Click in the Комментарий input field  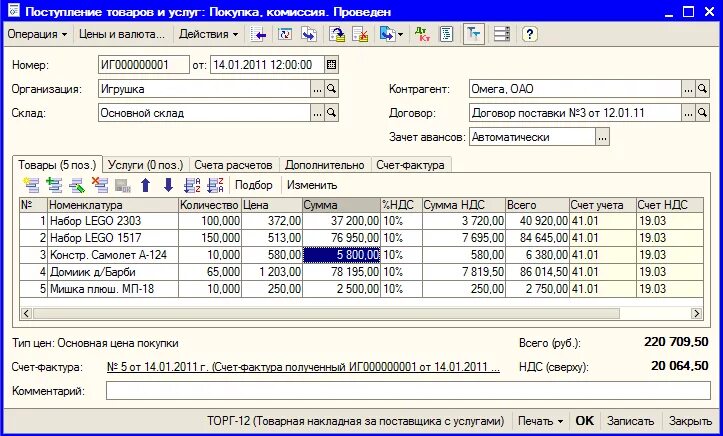pos(408,391)
